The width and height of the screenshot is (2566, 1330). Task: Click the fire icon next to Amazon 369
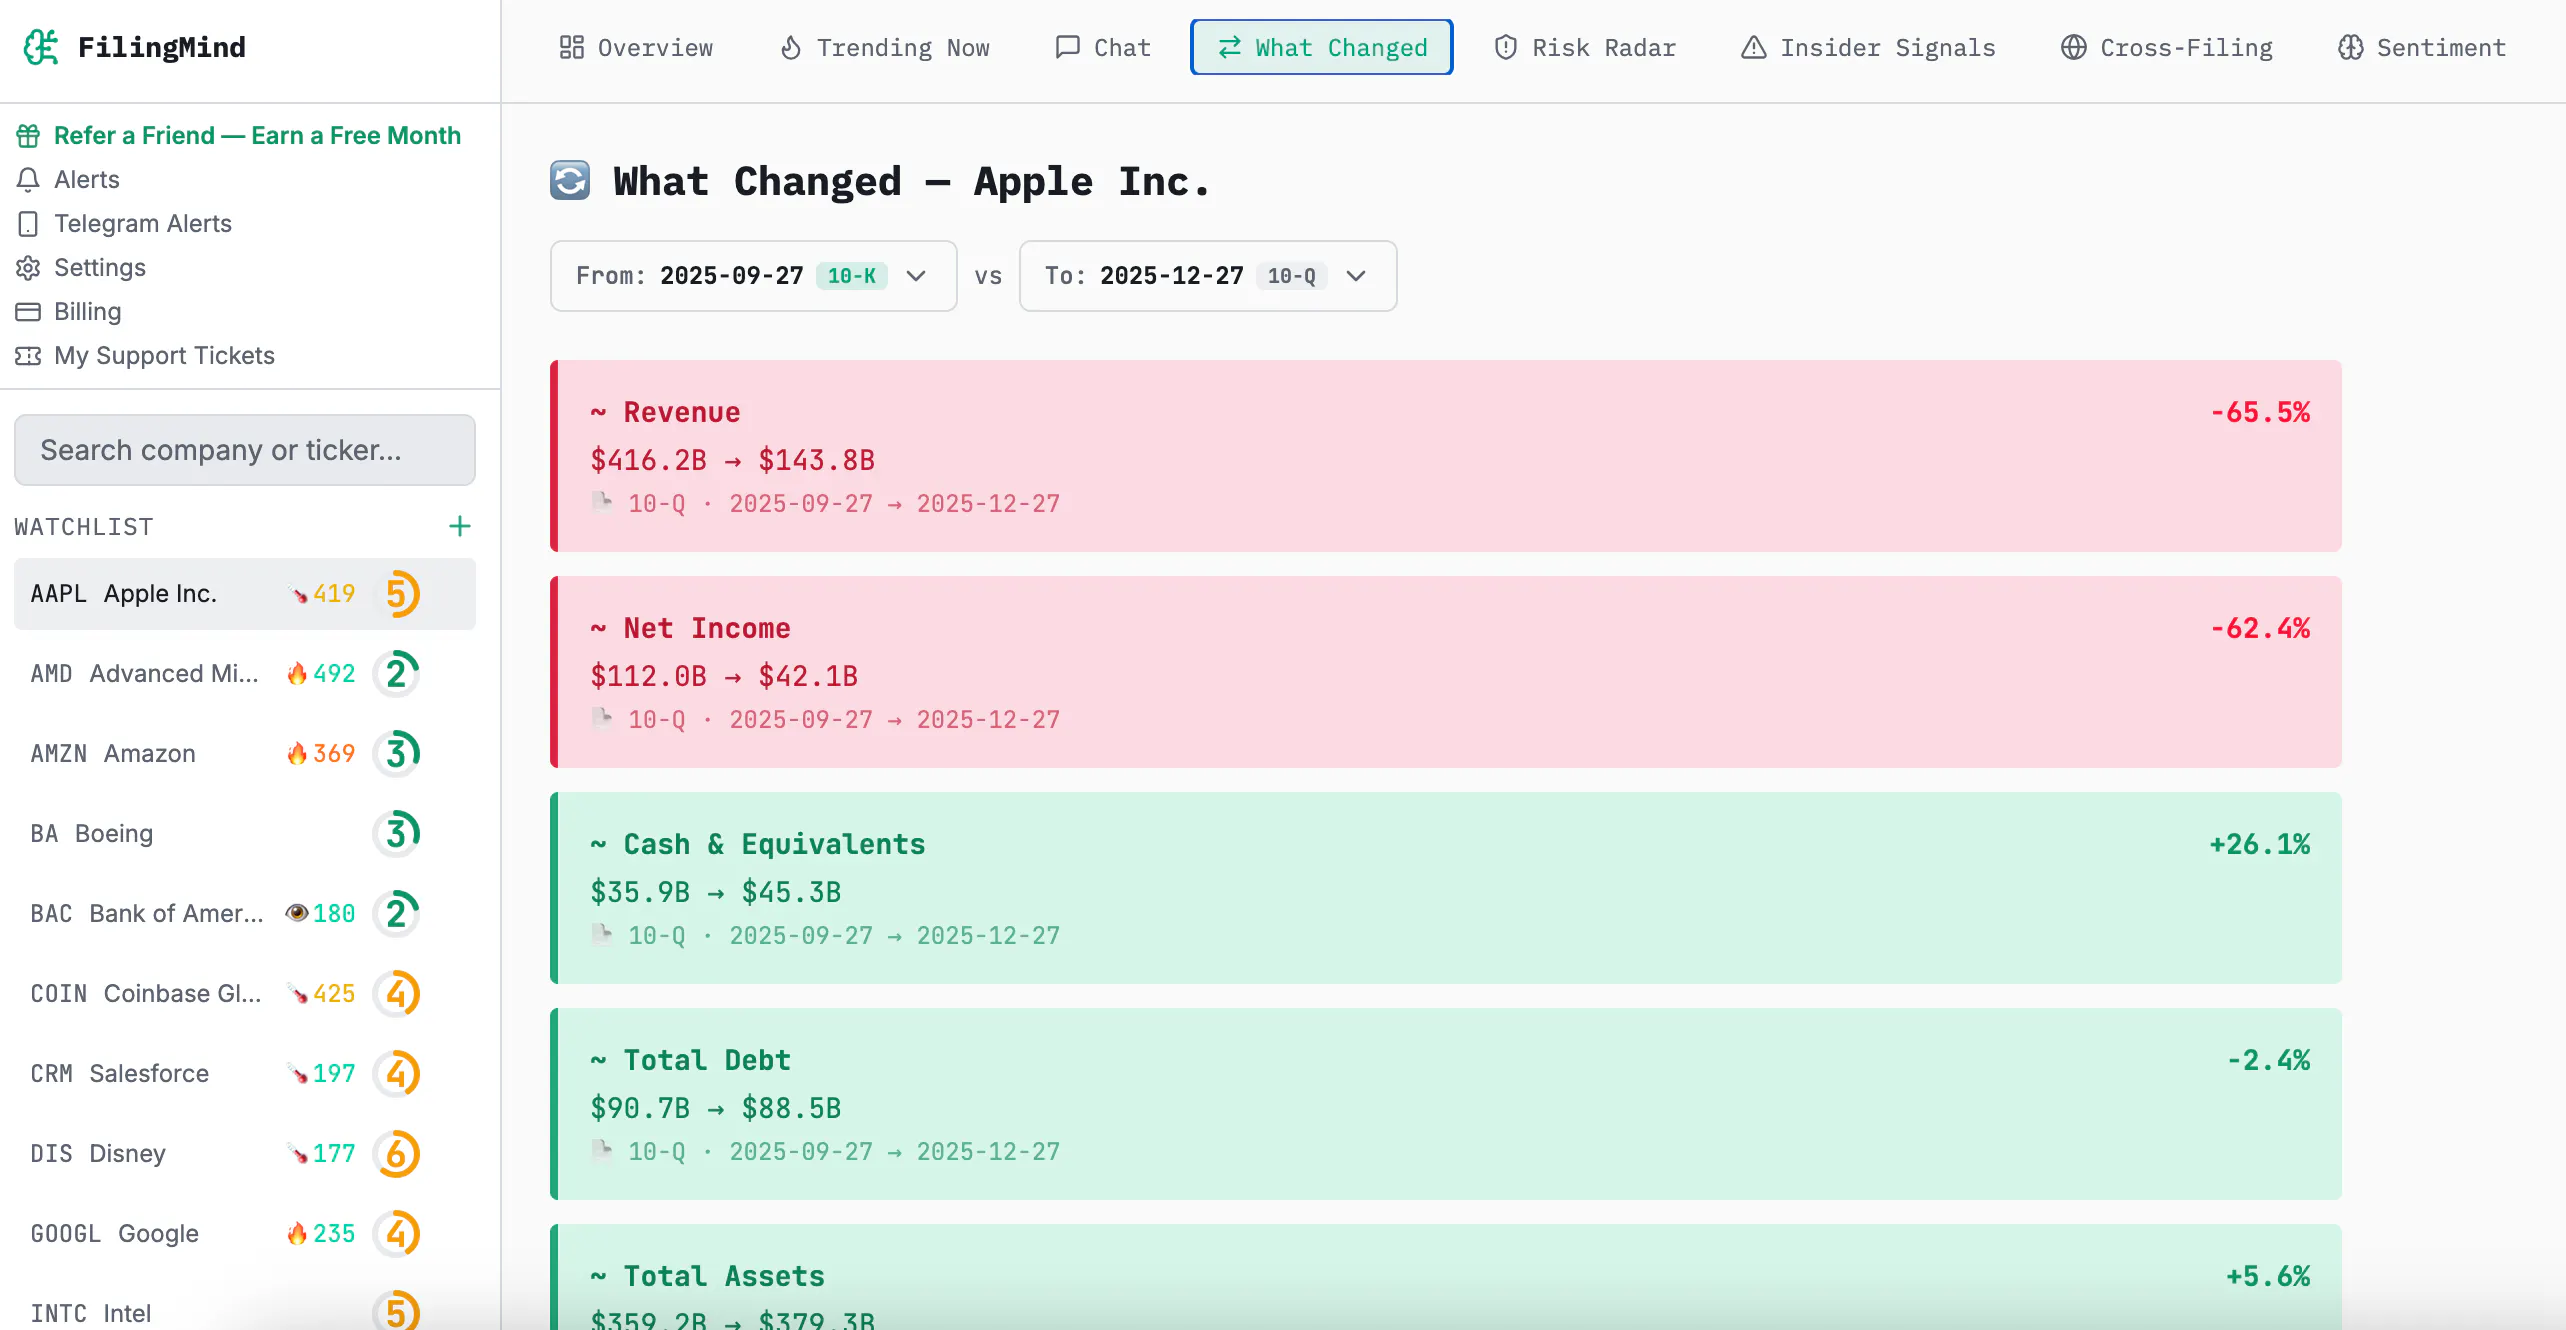[x=297, y=753]
